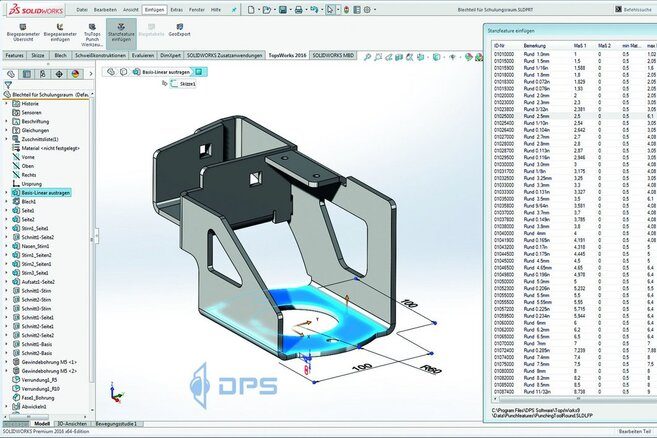Open dropdown arrow beside options gear

point(375,10)
